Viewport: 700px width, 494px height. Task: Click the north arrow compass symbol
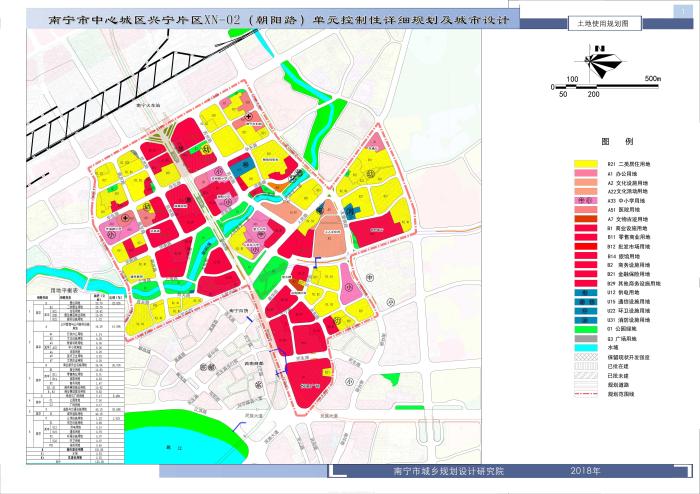(601, 62)
